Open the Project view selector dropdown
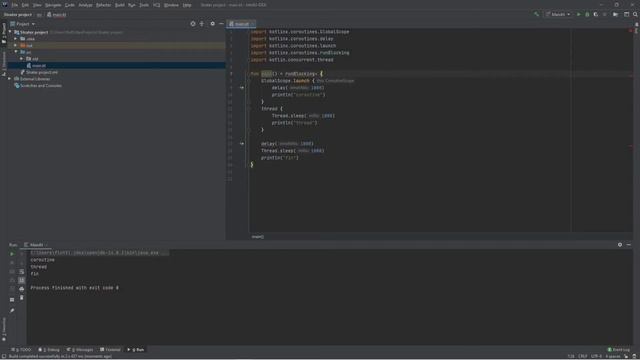640x360 pixels. 23,24
